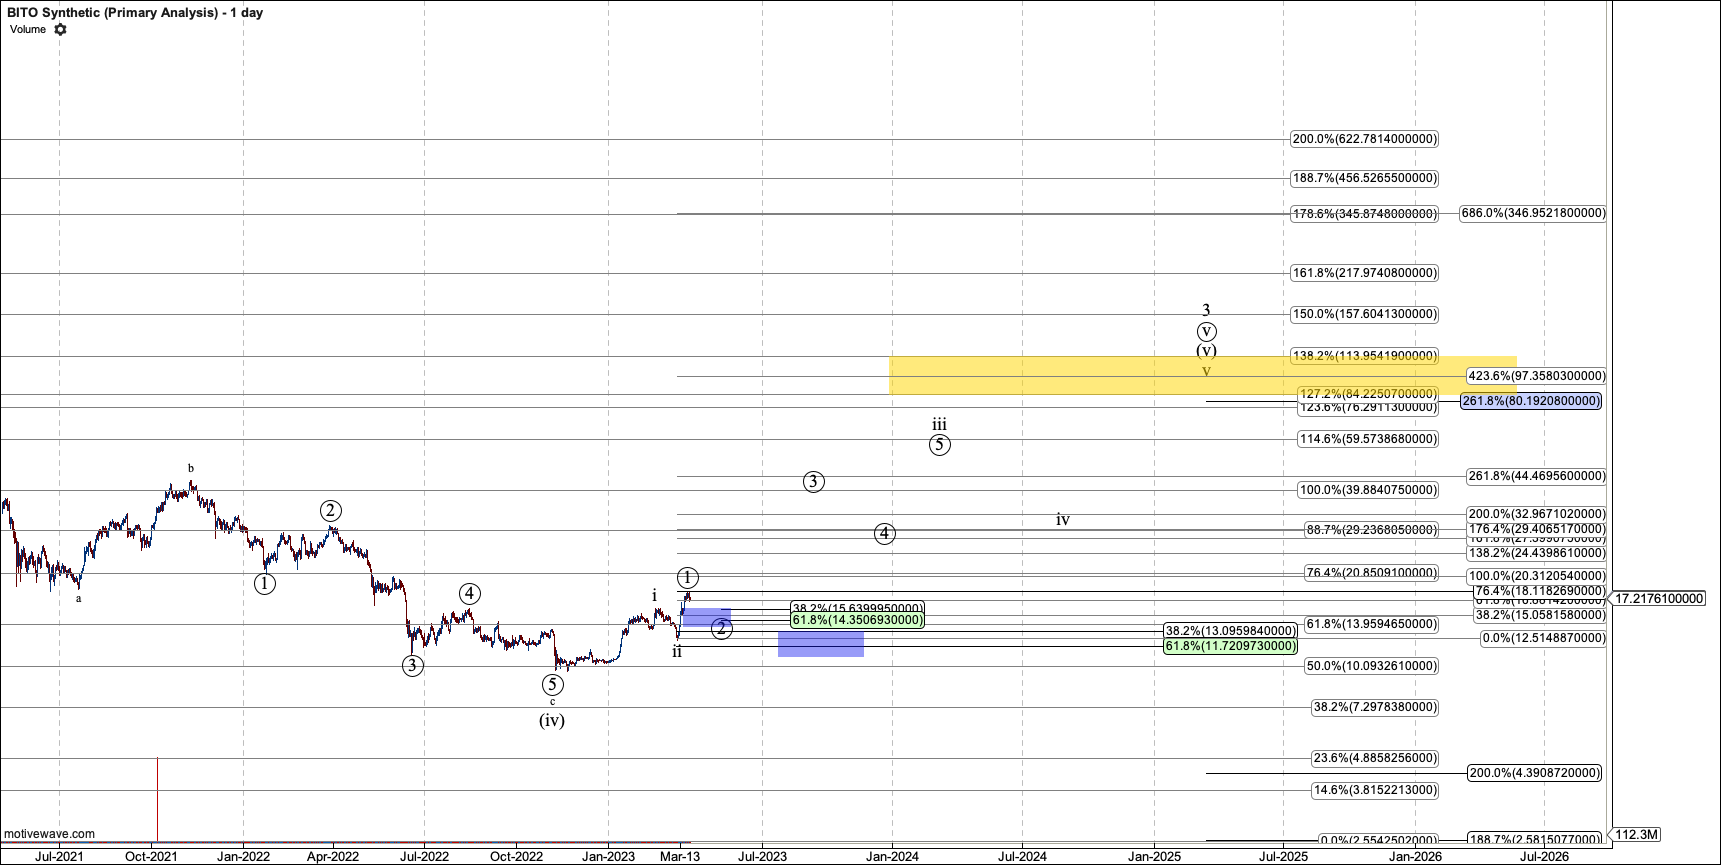The height and width of the screenshot is (865, 1721).
Task: Open the Volume study settings gear
Action: pyautogui.click(x=60, y=29)
